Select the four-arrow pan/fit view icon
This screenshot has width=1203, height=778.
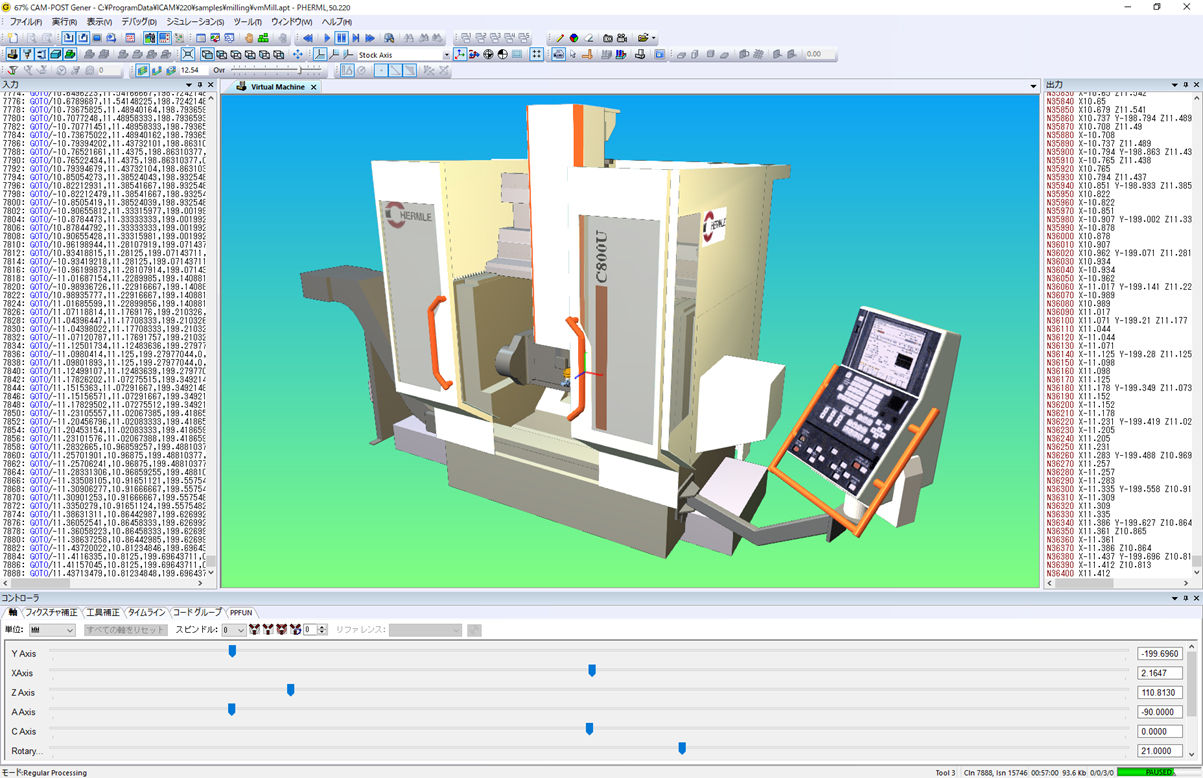pos(298,54)
